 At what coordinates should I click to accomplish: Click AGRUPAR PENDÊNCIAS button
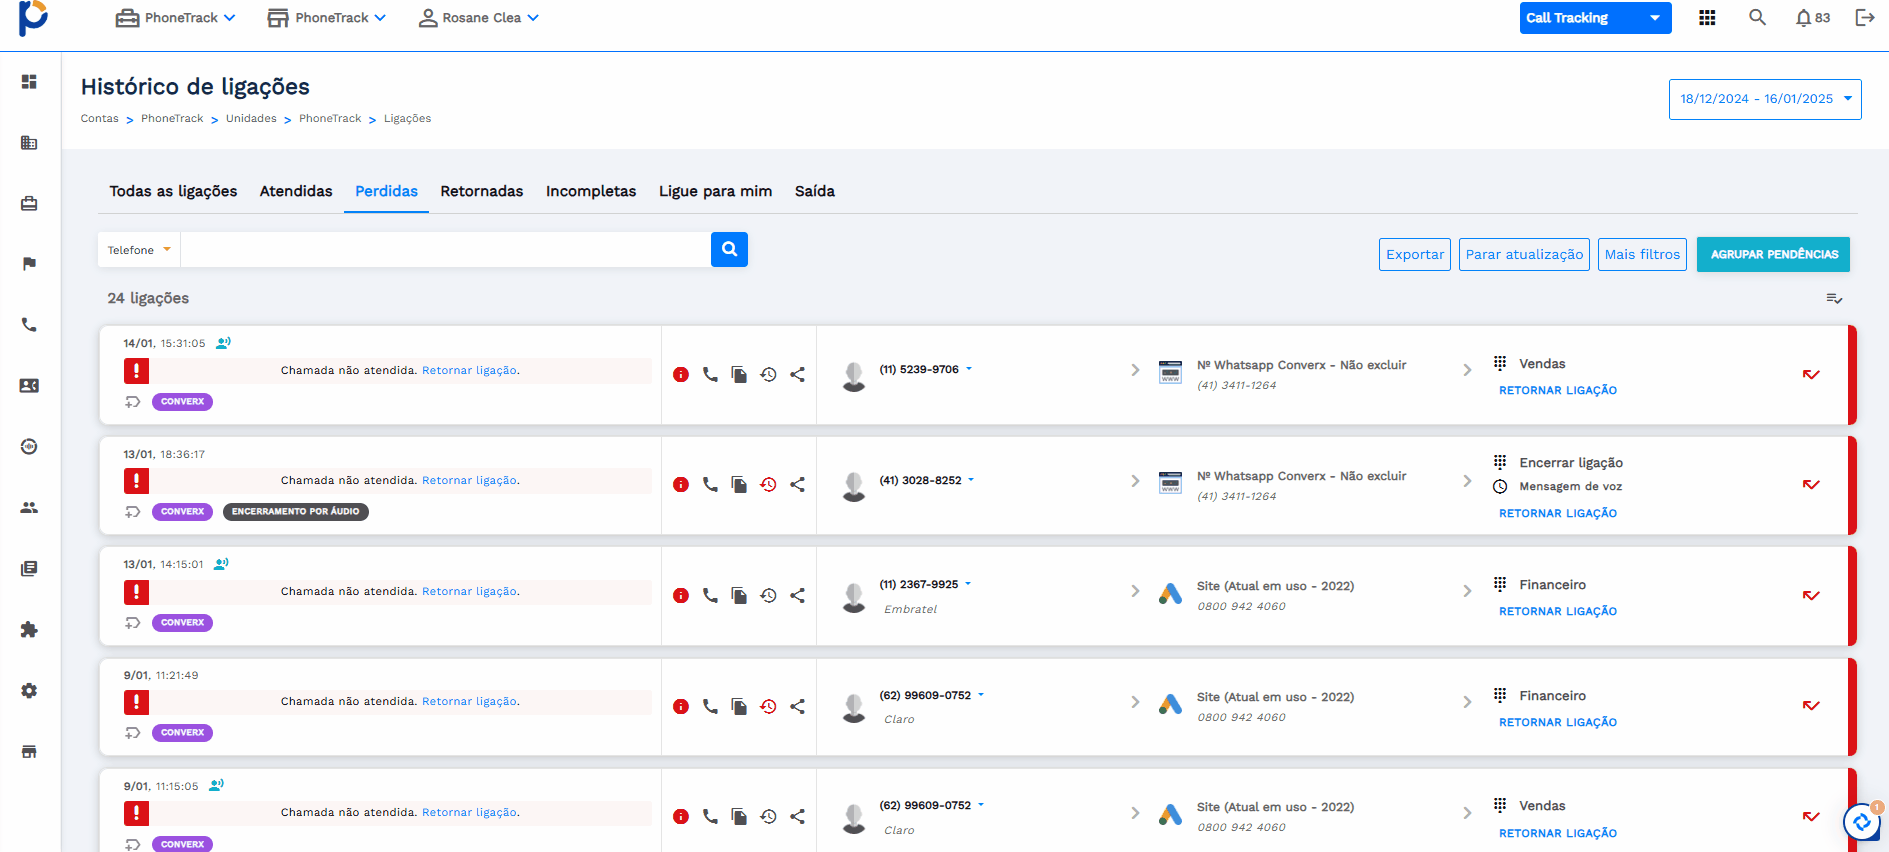click(x=1774, y=254)
